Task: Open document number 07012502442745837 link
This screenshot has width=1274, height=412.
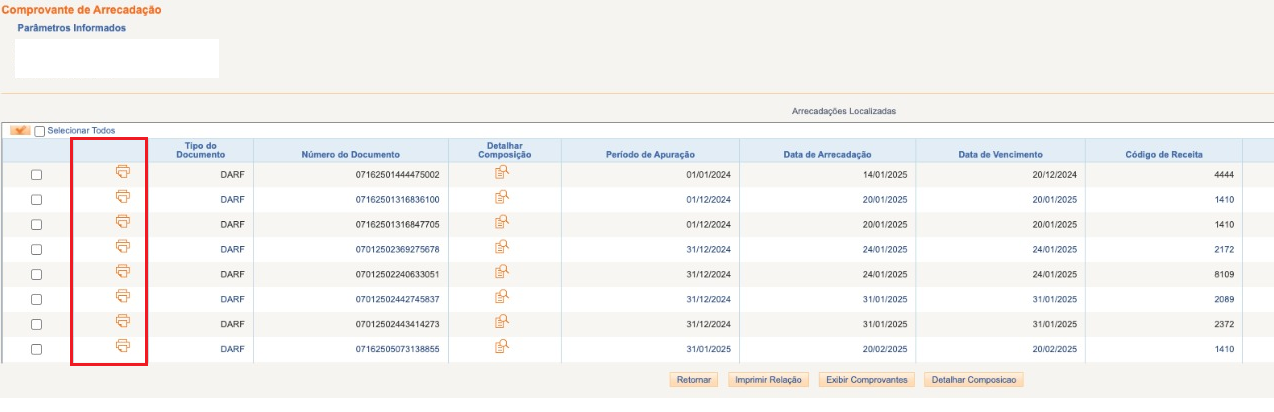Action: coord(397,299)
